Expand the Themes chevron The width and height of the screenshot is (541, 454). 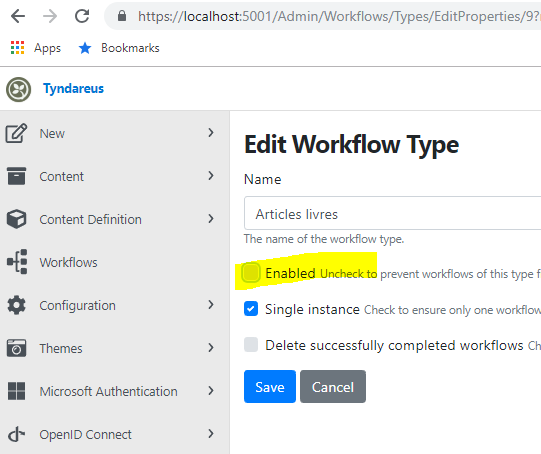[x=211, y=348]
